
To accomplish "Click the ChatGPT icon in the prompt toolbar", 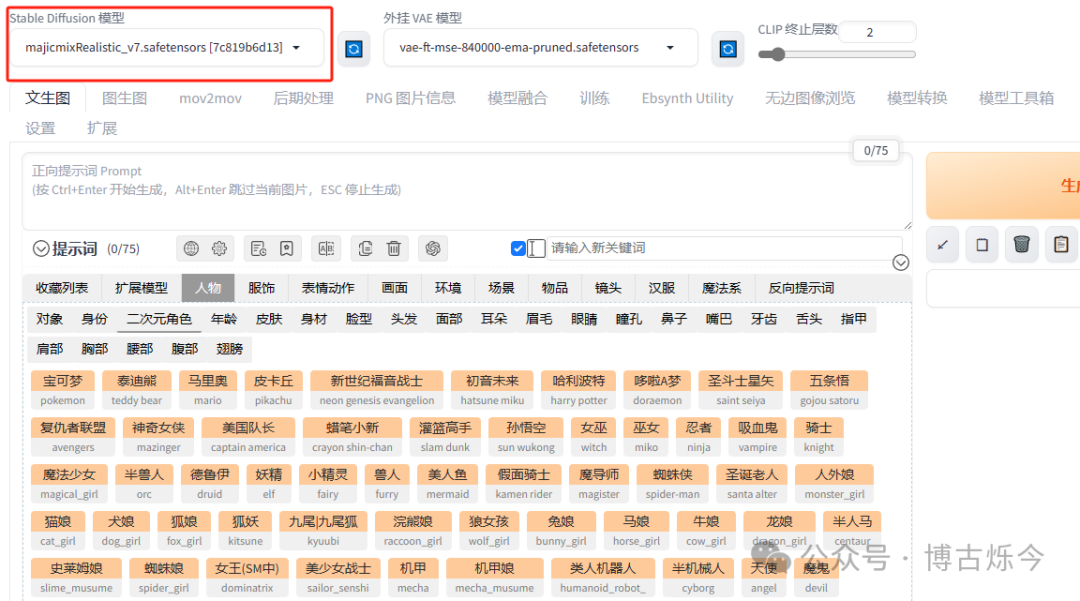I will point(433,248).
